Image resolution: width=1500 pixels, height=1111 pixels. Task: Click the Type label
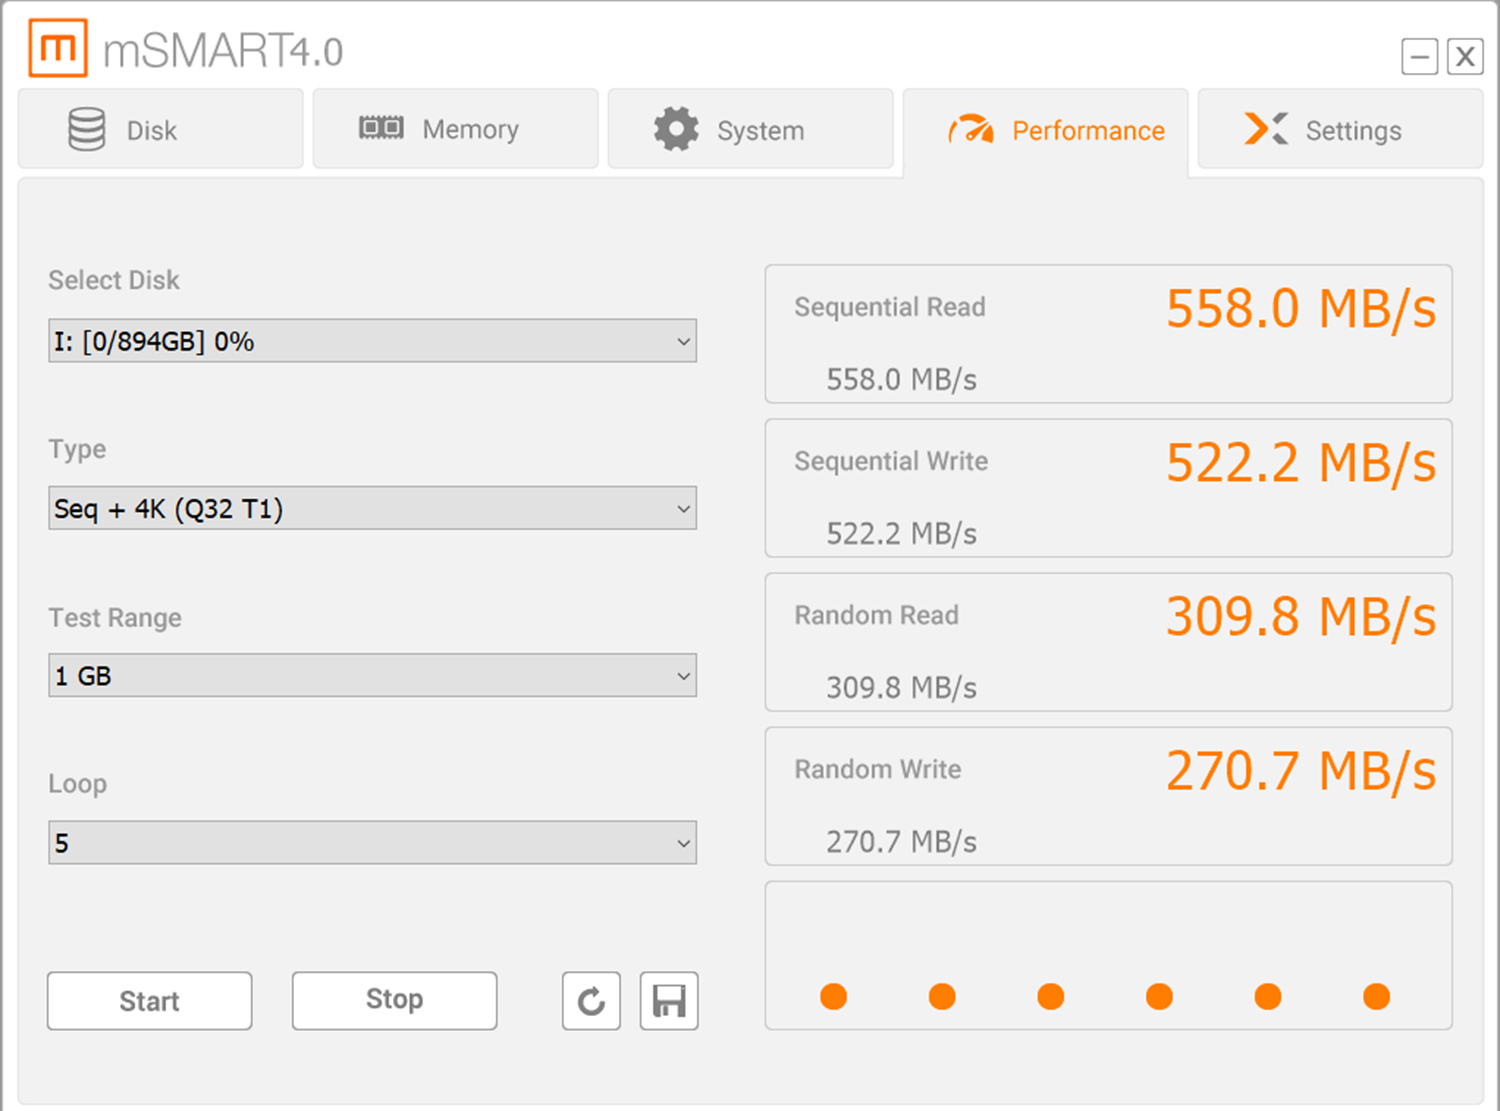pos(77,449)
